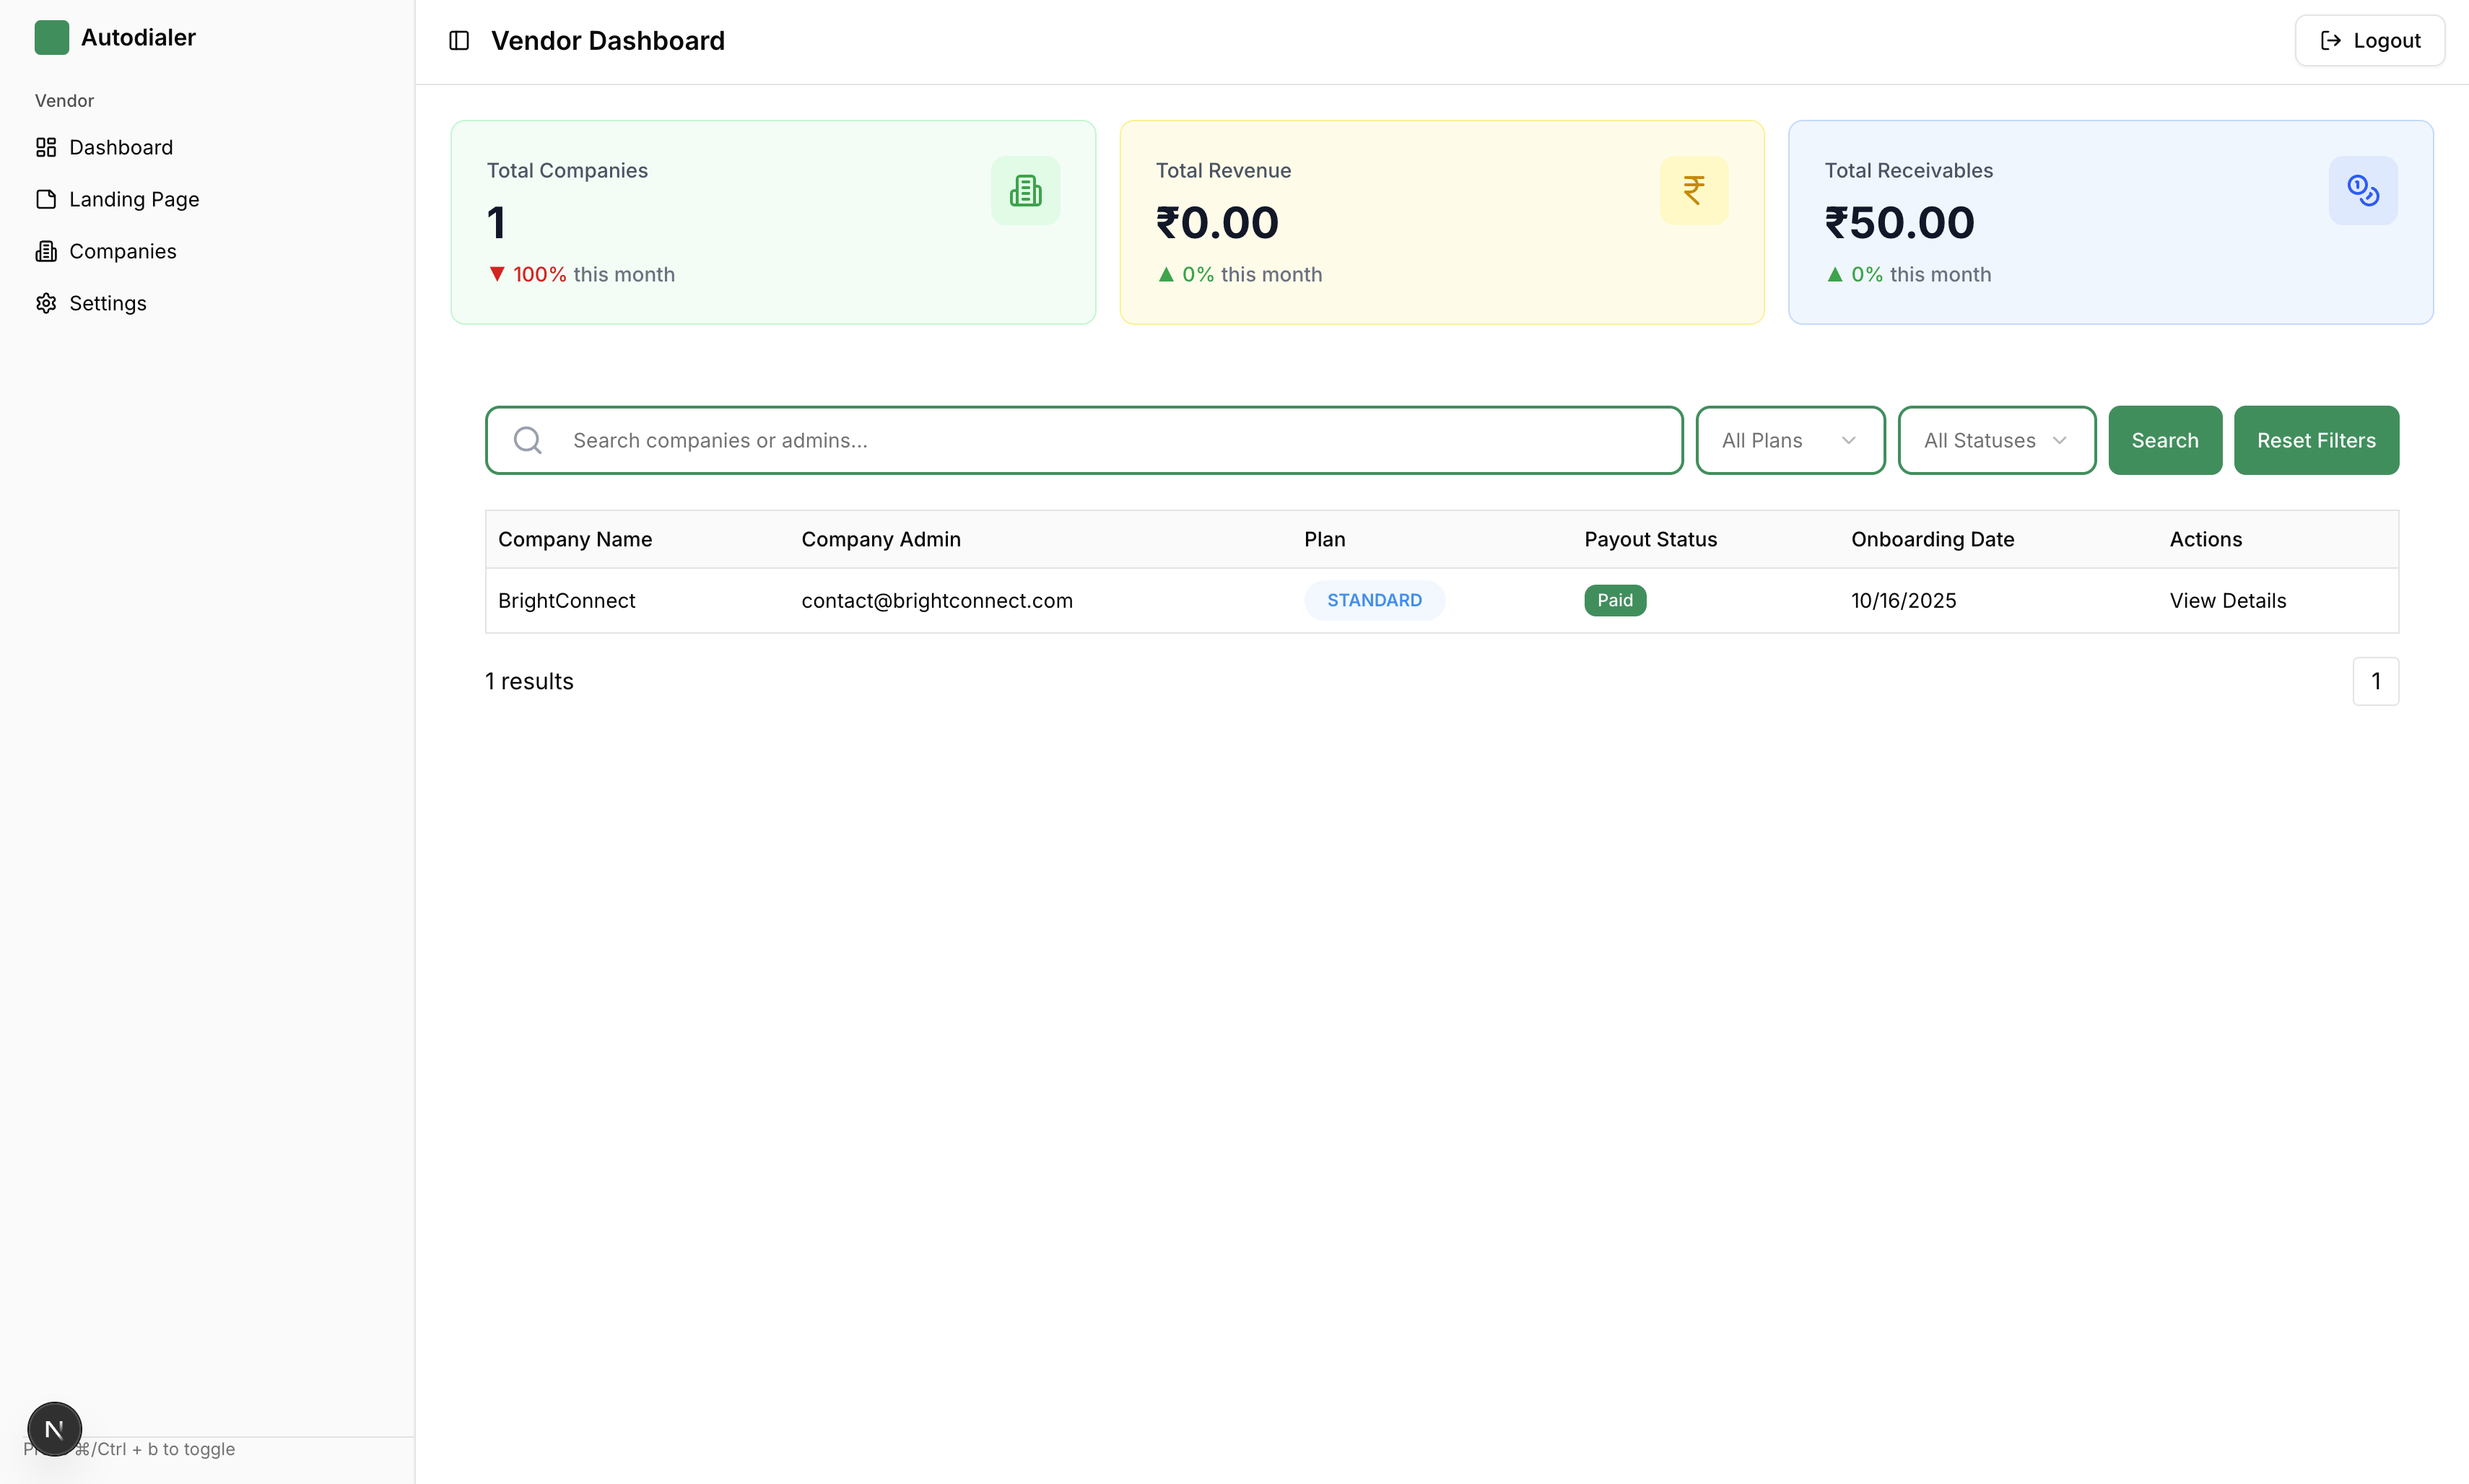Image resolution: width=2469 pixels, height=1484 pixels.
Task: Click Reset Filters
Action: point(2316,440)
